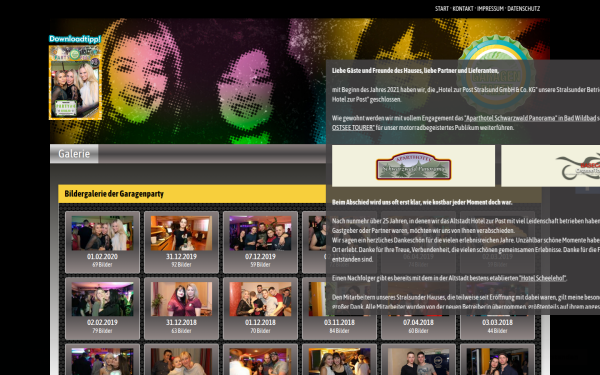The image size is (600, 375).
Task: Open the 03.11.2018 gallery with 84 Bilder
Action: (x=339, y=308)
